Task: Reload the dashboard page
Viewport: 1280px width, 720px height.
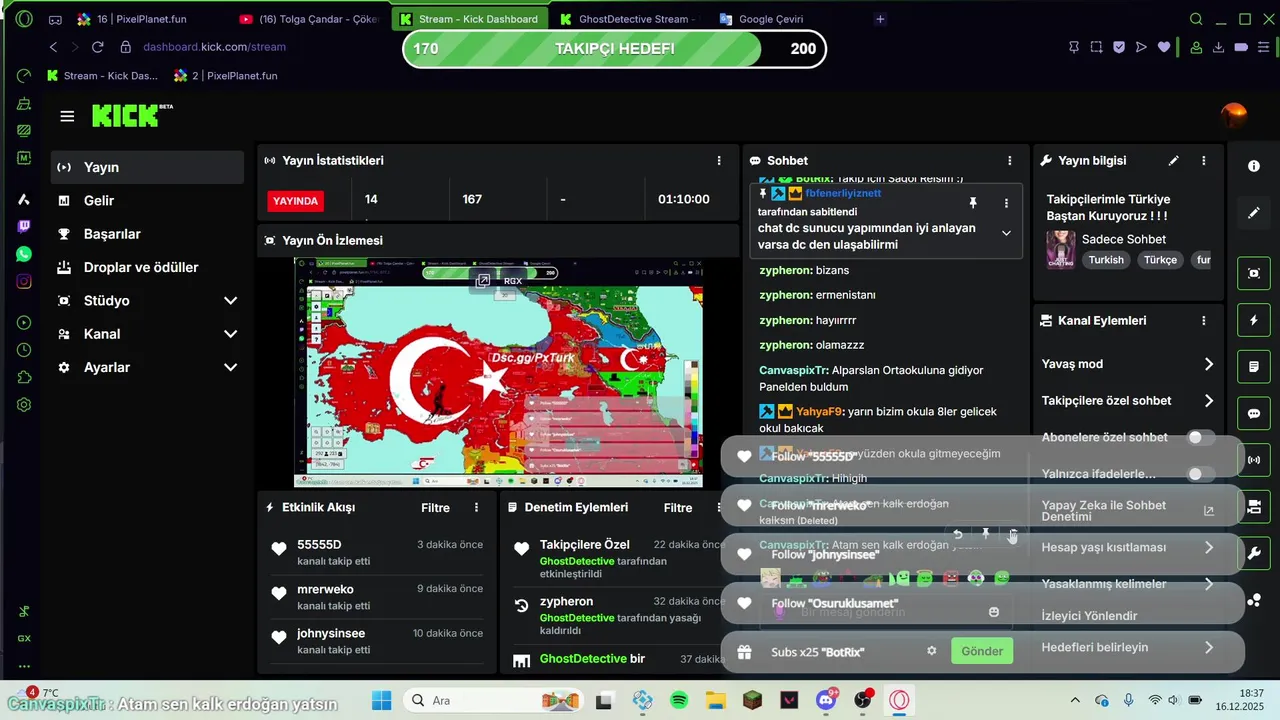Action: 99,47
